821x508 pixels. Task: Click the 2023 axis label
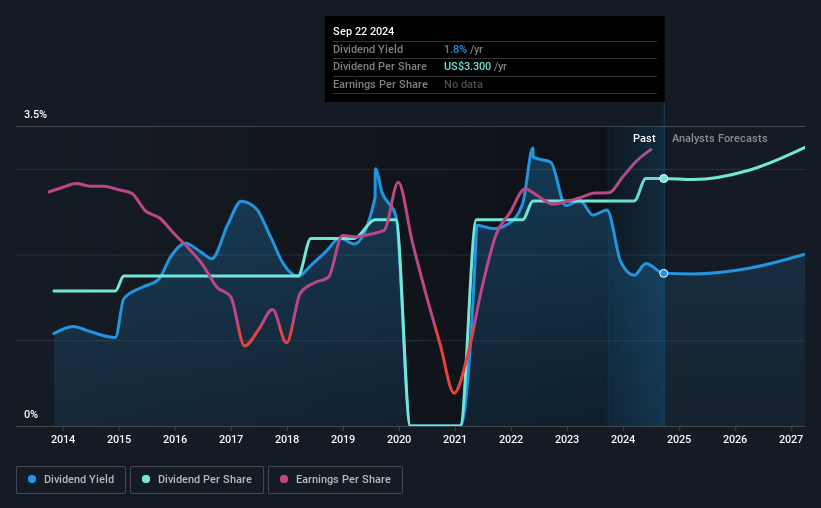(567, 439)
